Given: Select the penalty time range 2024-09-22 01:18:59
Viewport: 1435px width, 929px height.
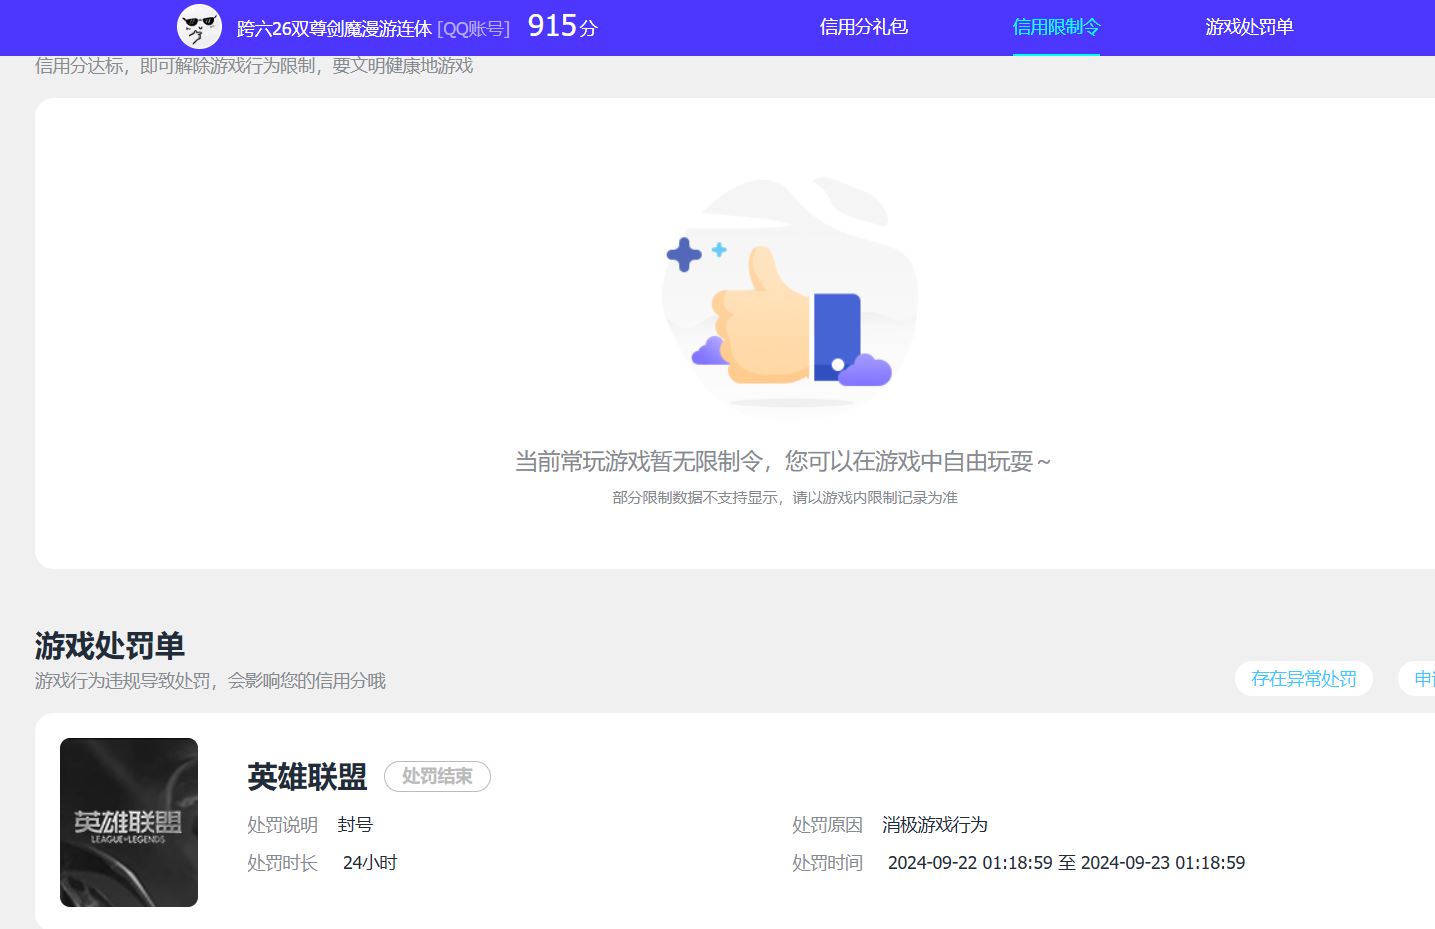Looking at the screenshot, I should [x=1066, y=863].
